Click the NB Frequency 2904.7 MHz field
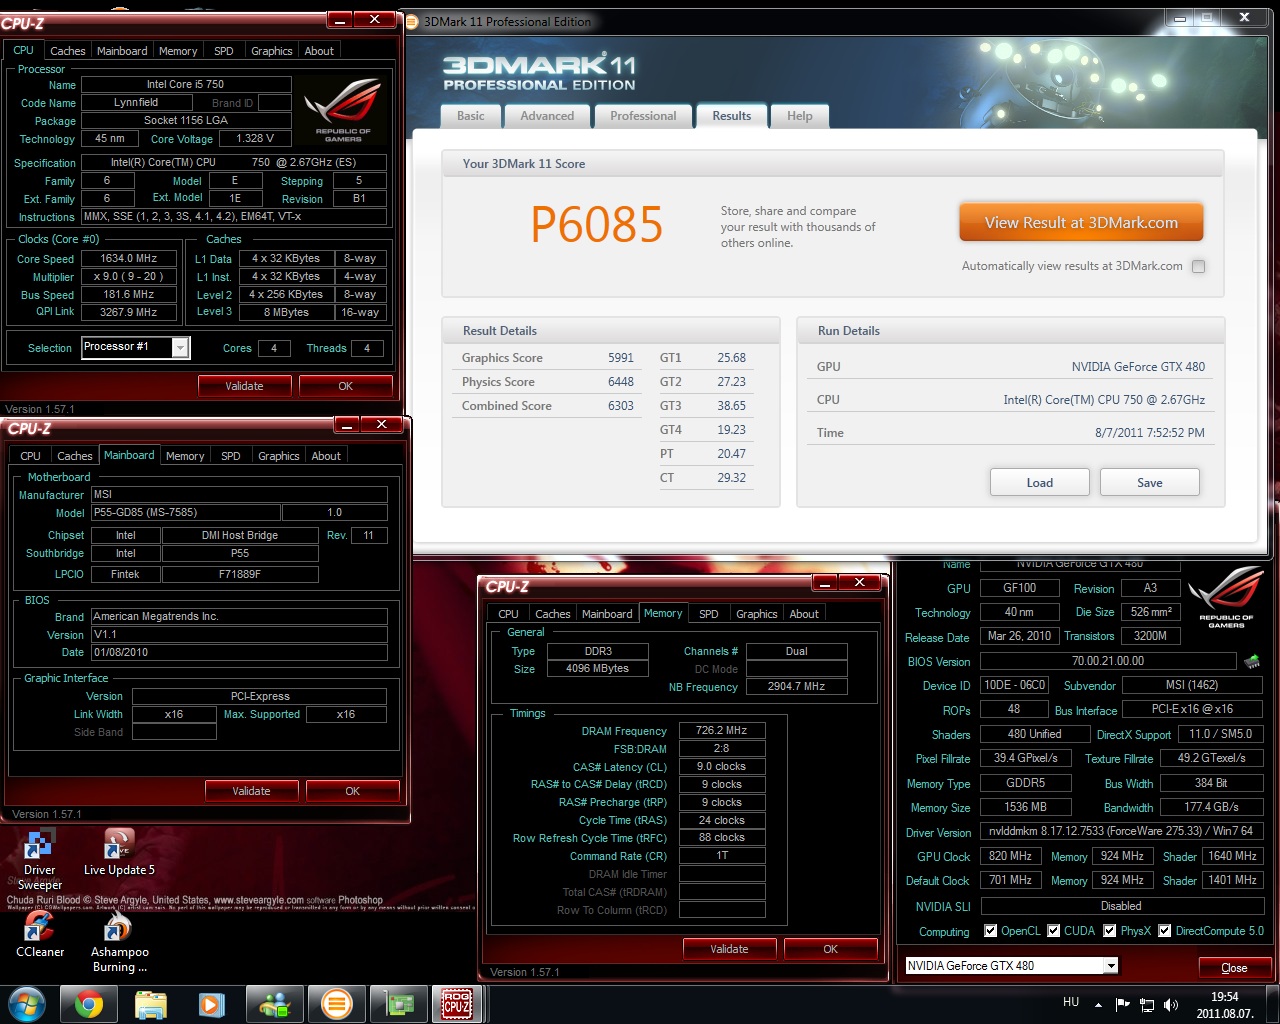Viewport: 1280px width, 1024px height. pyautogui.click(x=797, y=687)
